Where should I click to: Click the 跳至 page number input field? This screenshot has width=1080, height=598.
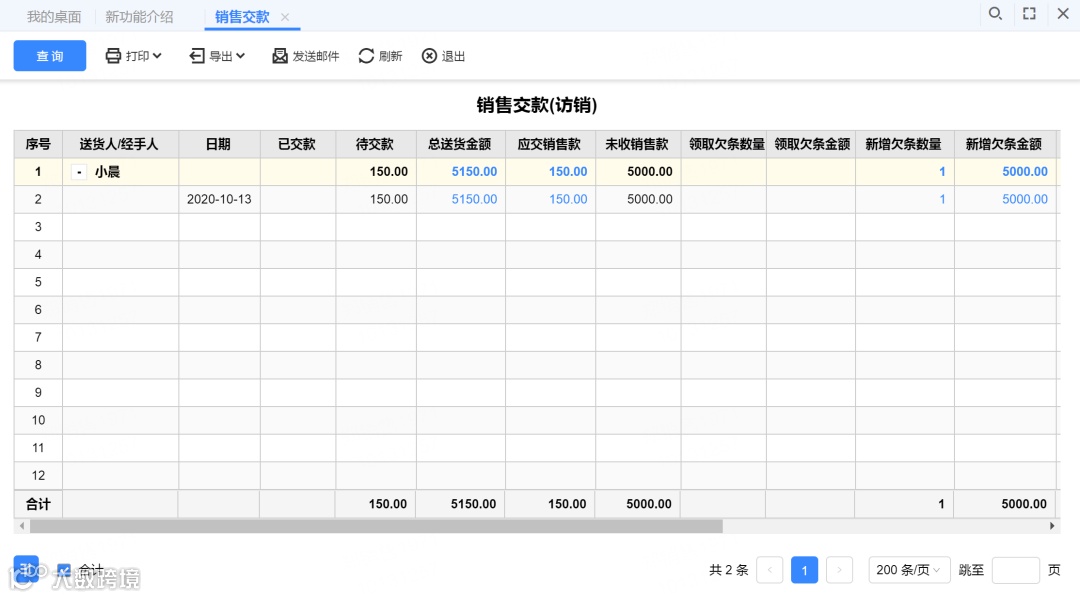click(x=1015, y=570)
